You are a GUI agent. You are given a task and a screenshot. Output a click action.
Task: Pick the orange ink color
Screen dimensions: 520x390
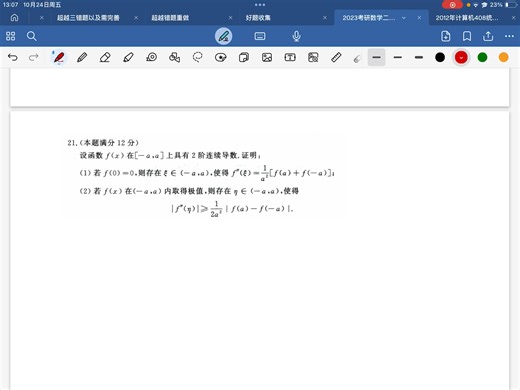tap(504, 57)
